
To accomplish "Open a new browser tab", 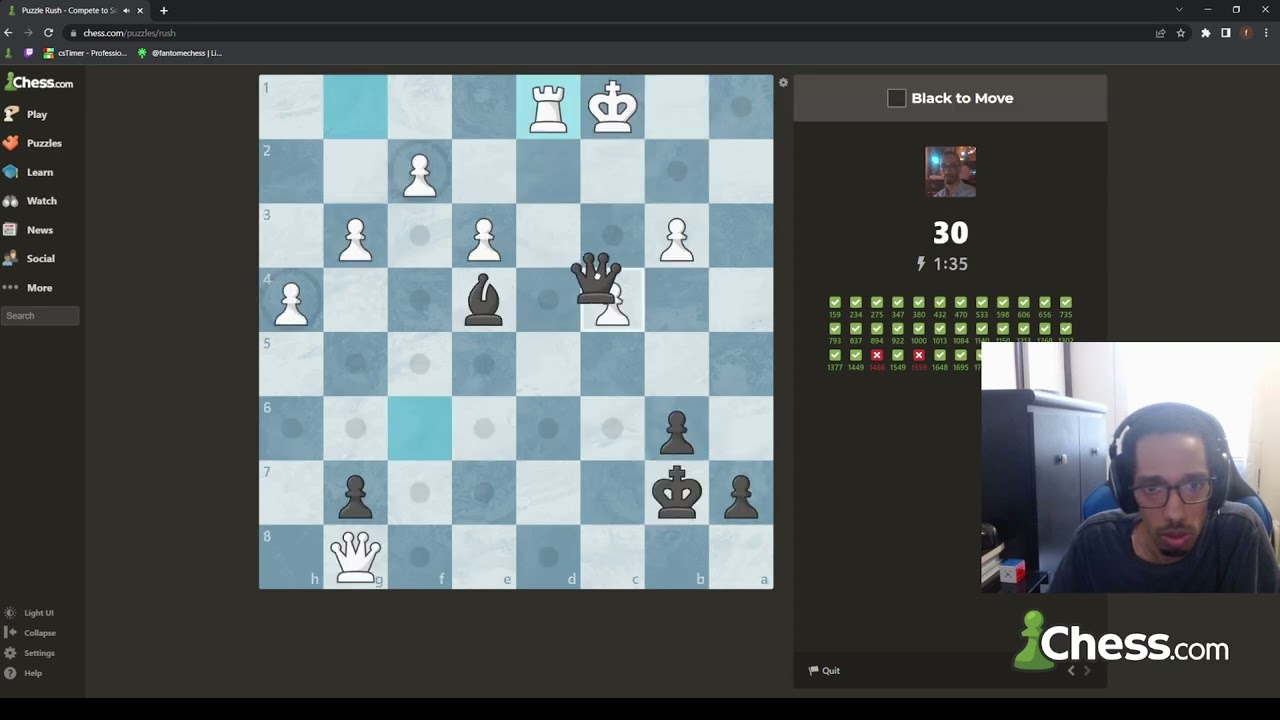I will pyautogui.click(x=164, y=10).
